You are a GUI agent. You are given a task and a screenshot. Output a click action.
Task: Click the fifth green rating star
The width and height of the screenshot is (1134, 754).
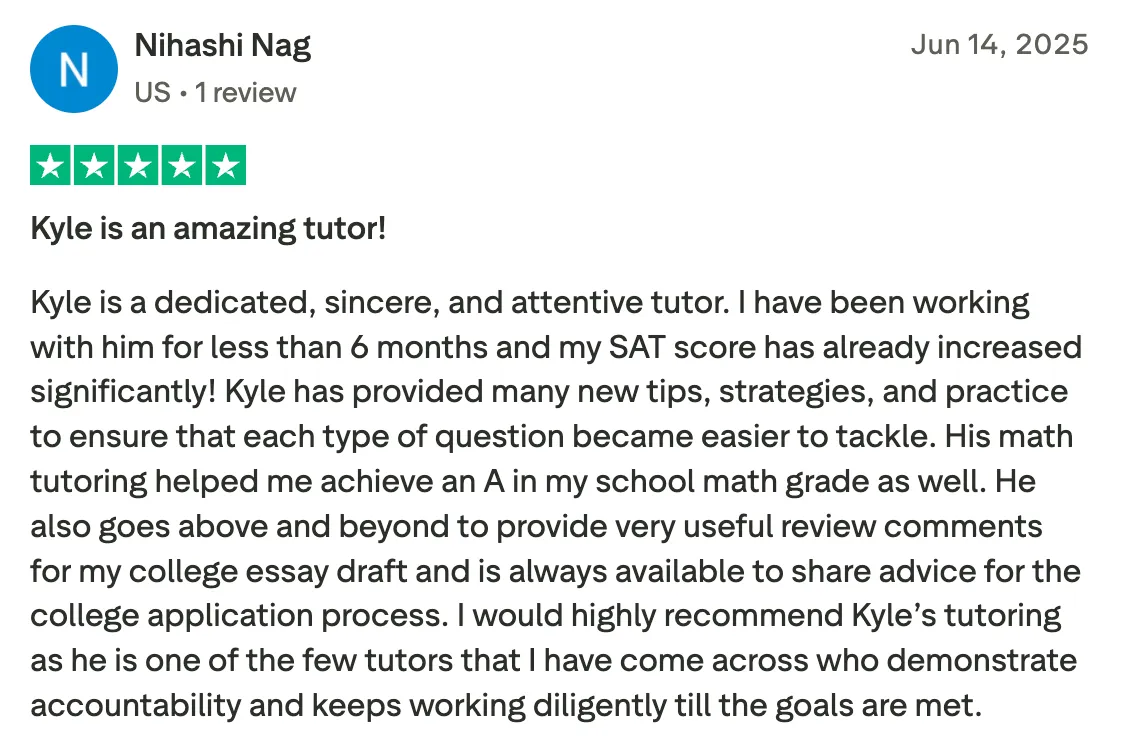tap(226, 166)
